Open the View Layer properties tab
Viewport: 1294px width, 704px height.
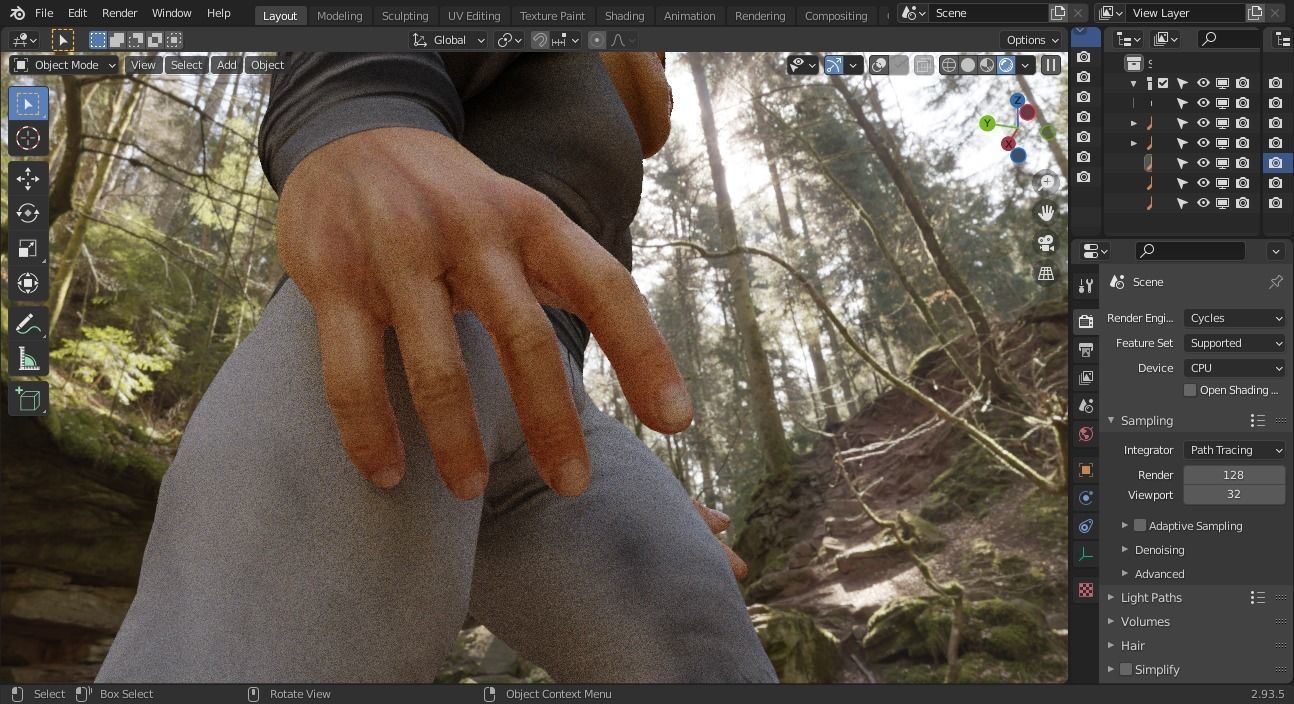click(1086, 377)
